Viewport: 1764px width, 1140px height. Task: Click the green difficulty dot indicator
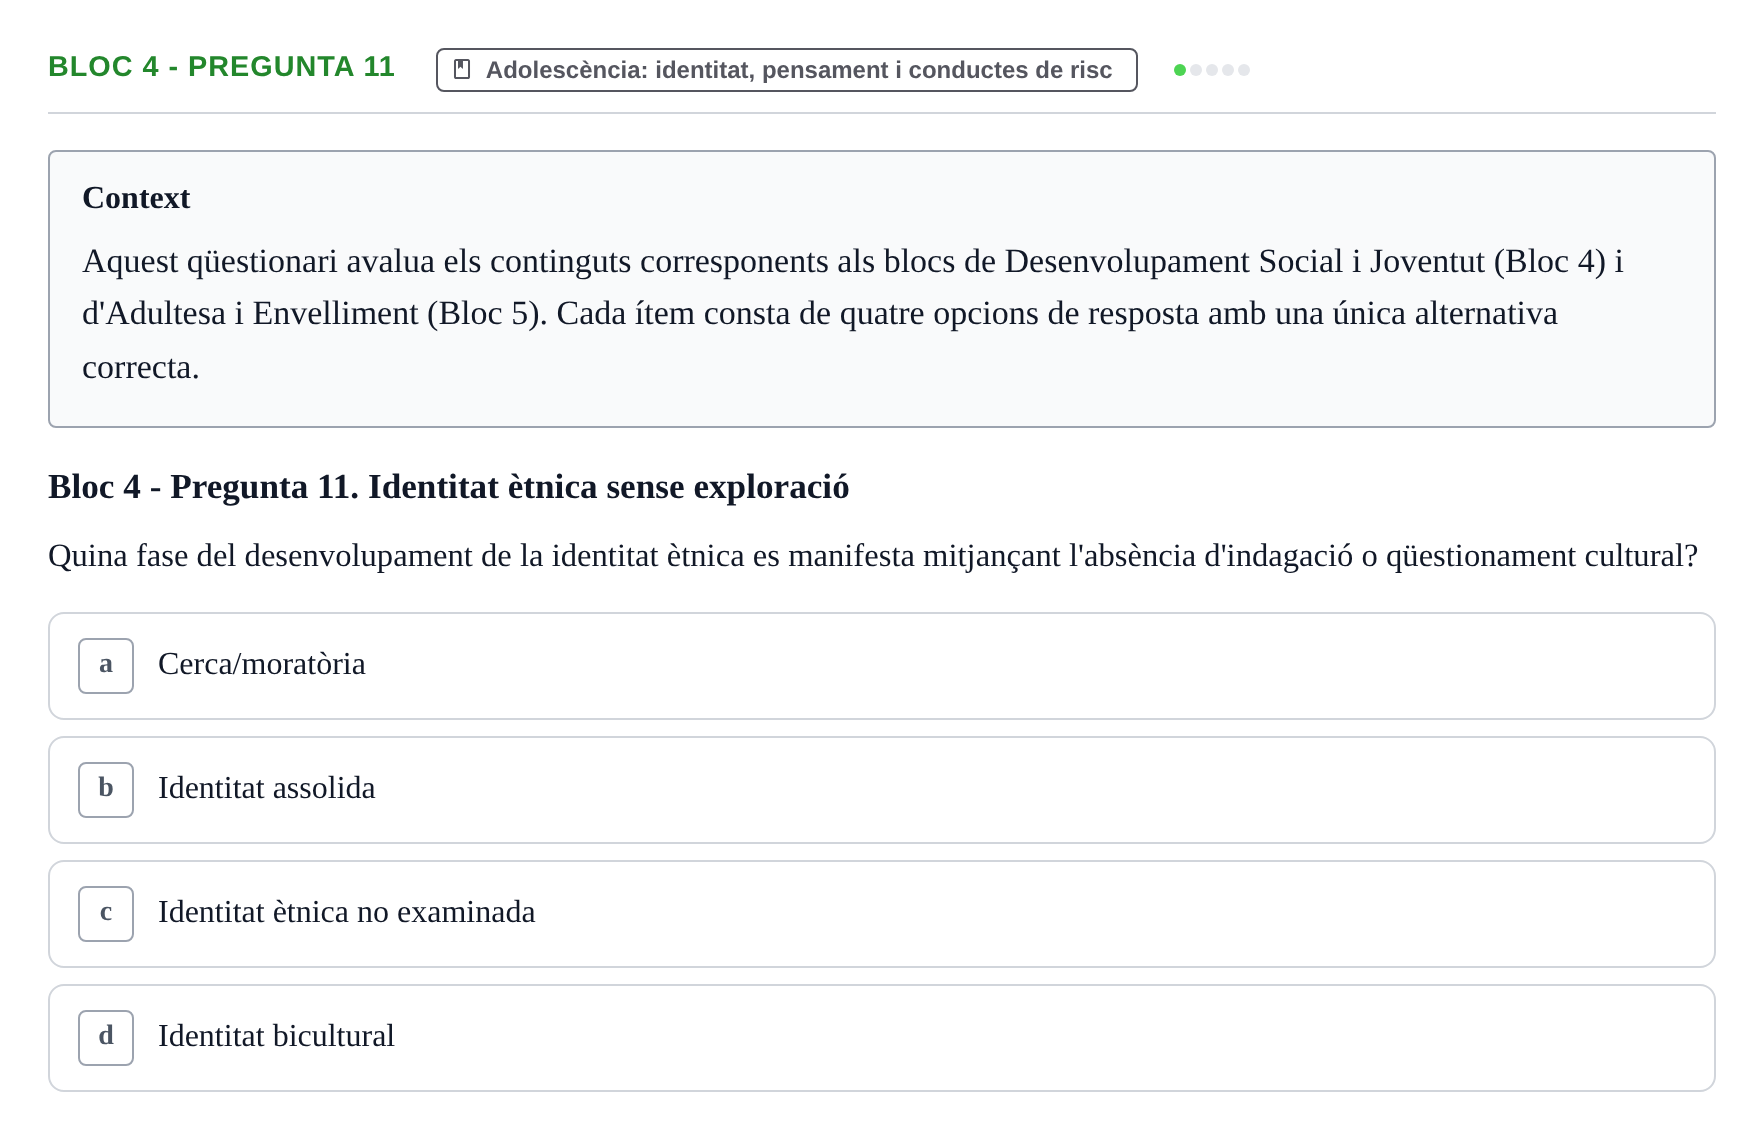pyautogui.click(x=1180, y=70)
